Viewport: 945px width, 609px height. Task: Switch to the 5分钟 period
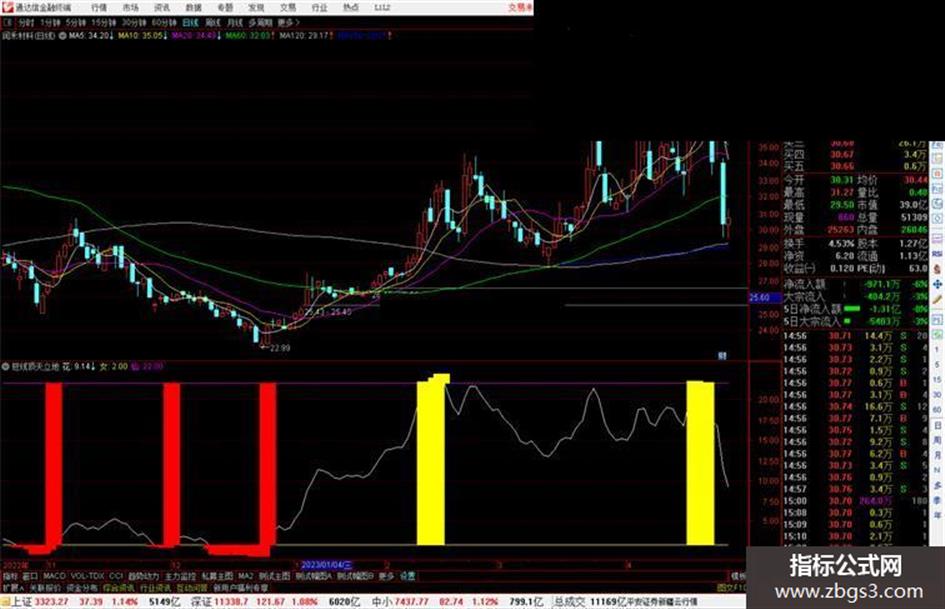[76, 22]
